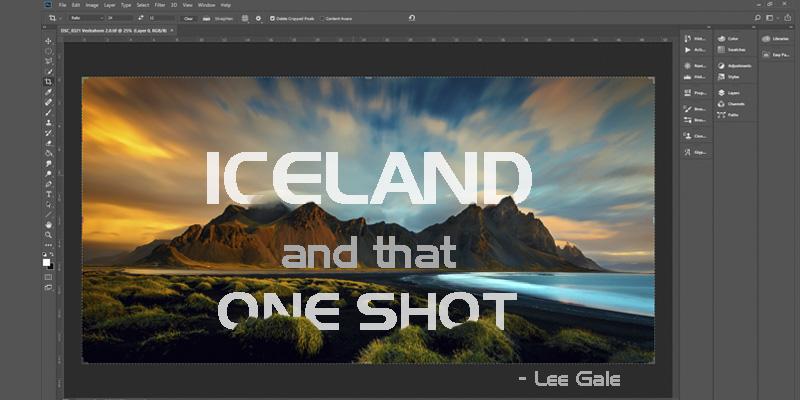This screenshot has height=400, width=800.
Task: Select the Zoom tool
Action: click(x=48, y=235)
